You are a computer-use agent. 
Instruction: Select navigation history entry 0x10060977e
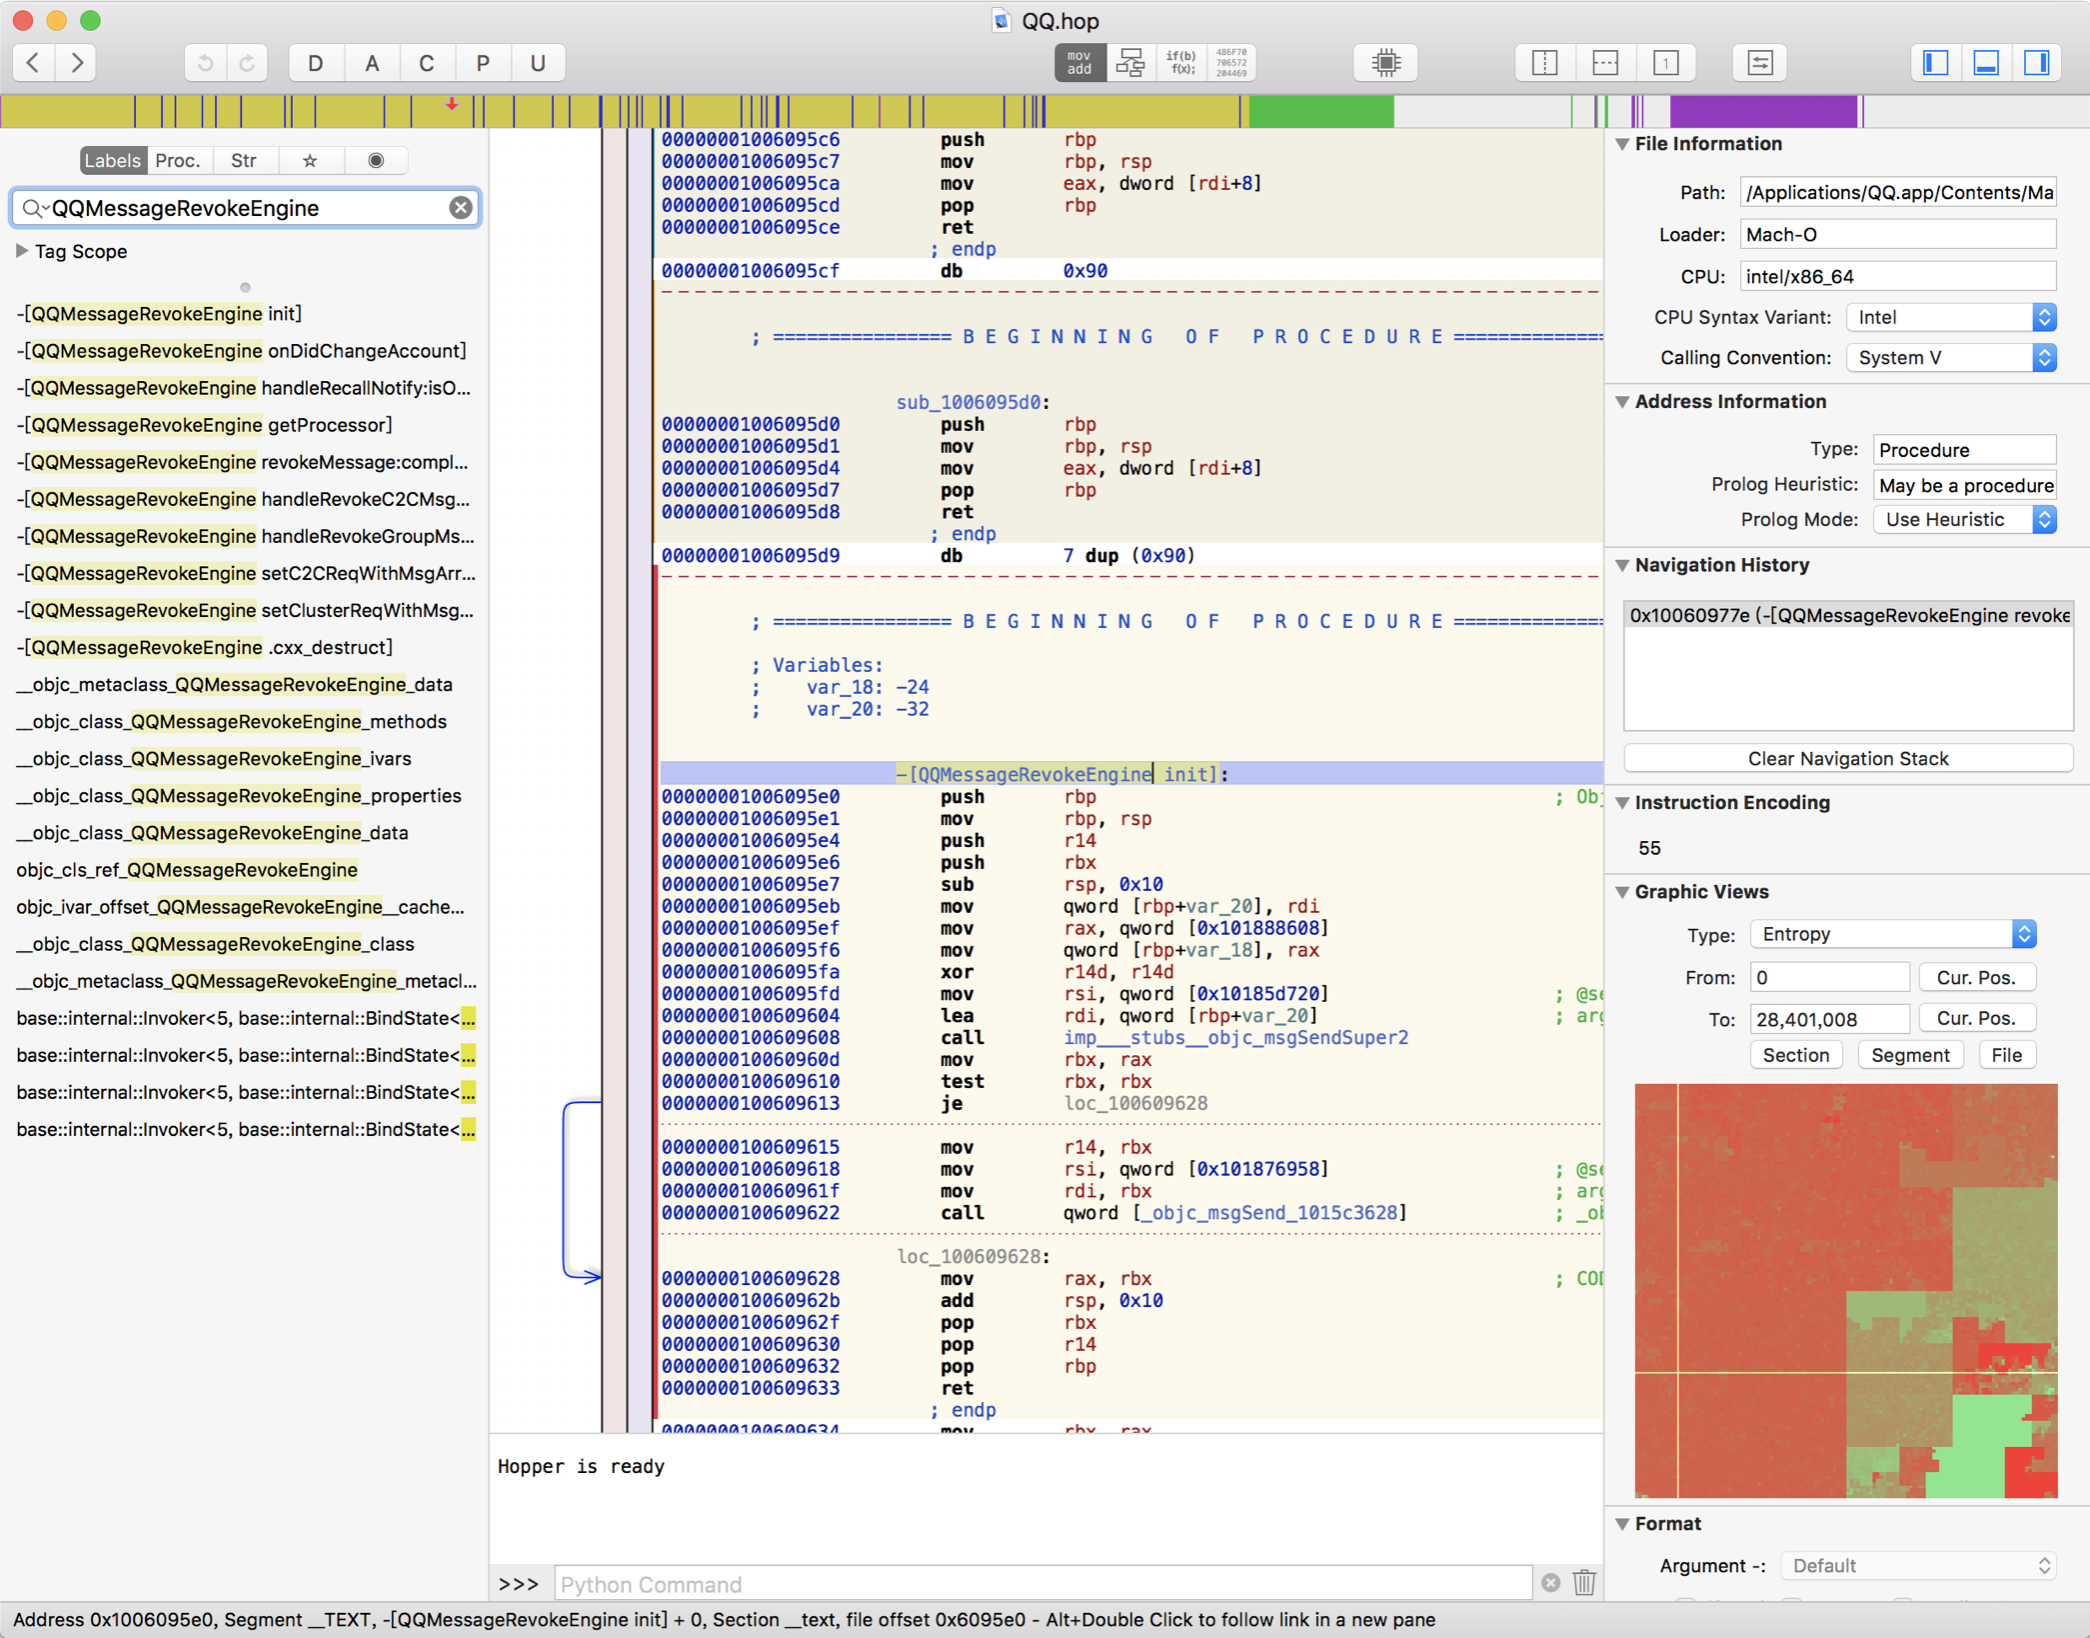[1848, 615]
